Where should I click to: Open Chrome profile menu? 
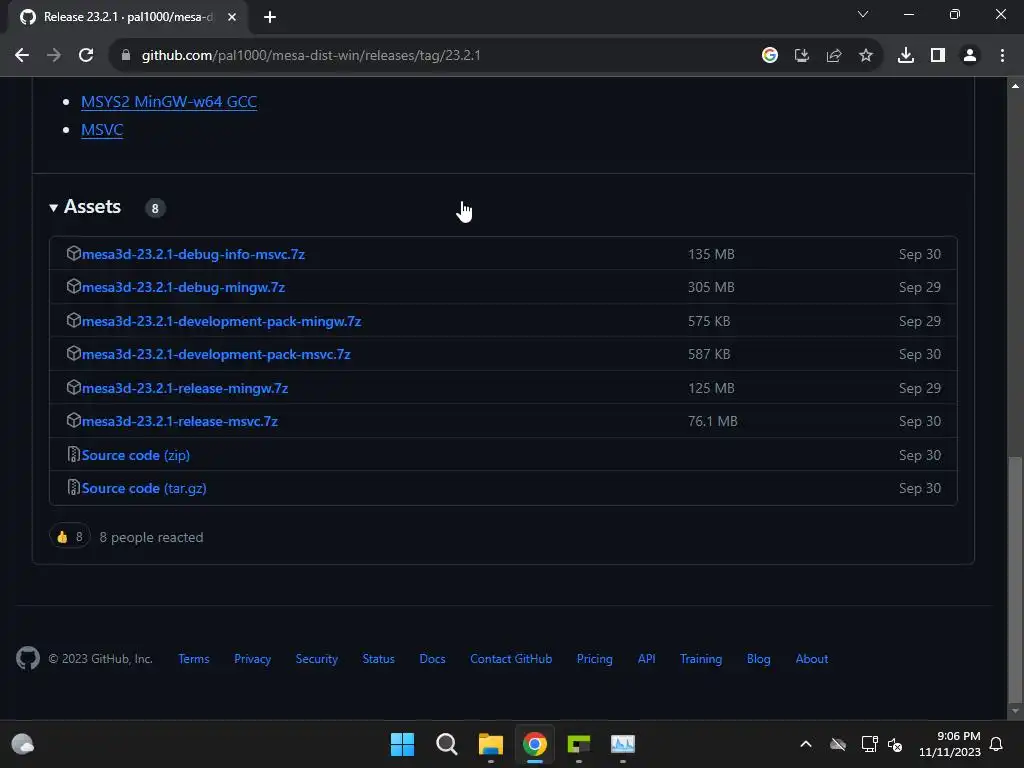(x=970, y=56)
